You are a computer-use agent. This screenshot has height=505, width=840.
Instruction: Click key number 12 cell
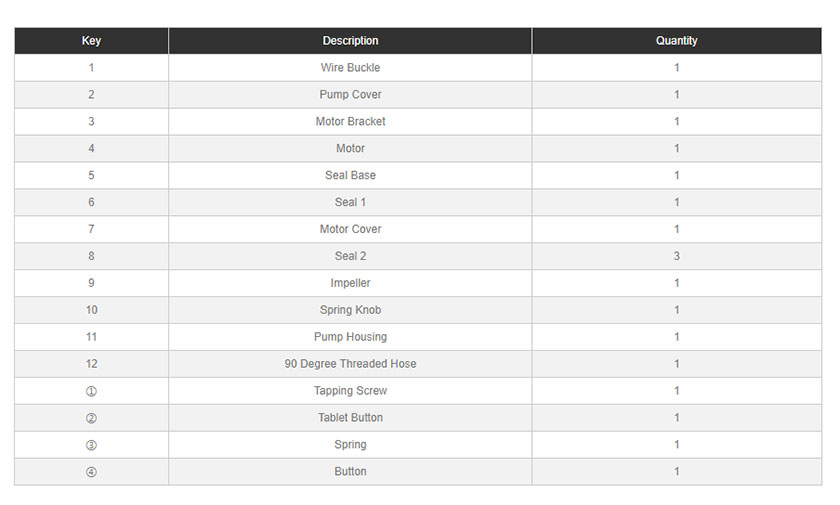(x=91, y=364)
